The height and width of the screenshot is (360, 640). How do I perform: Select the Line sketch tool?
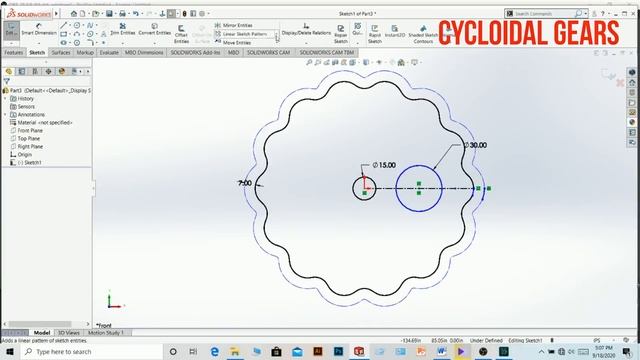coord(64,25)
